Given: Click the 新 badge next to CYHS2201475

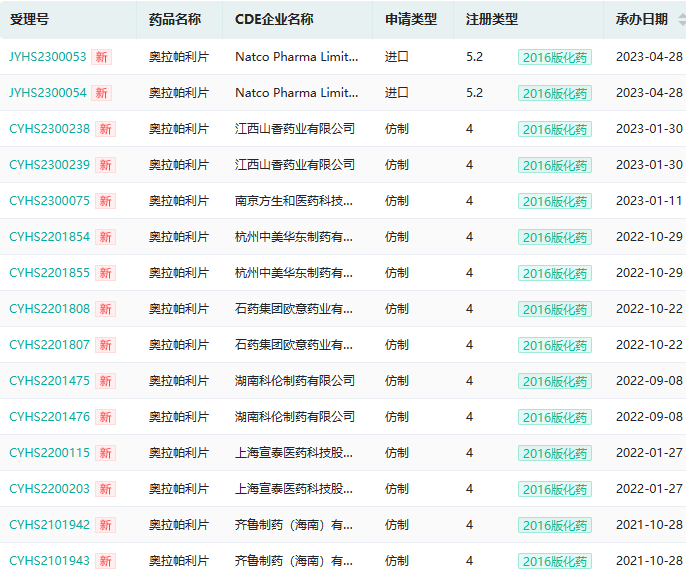Looking at the screenshot, I should click(x=105, y=381).
